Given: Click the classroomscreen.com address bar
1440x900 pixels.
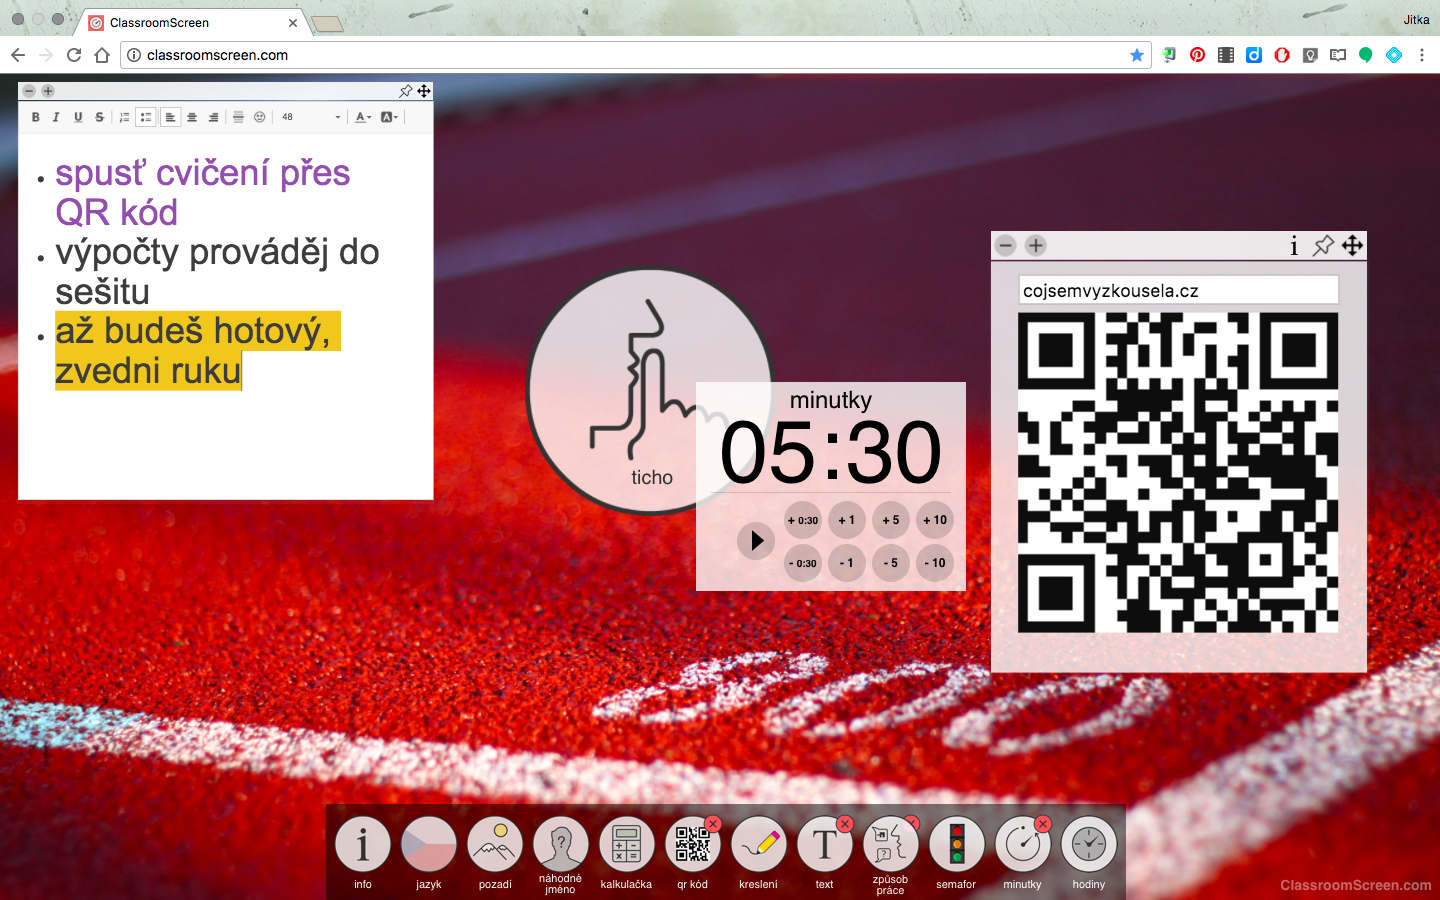Looking at the screenshot, I should tap(635, 55).
